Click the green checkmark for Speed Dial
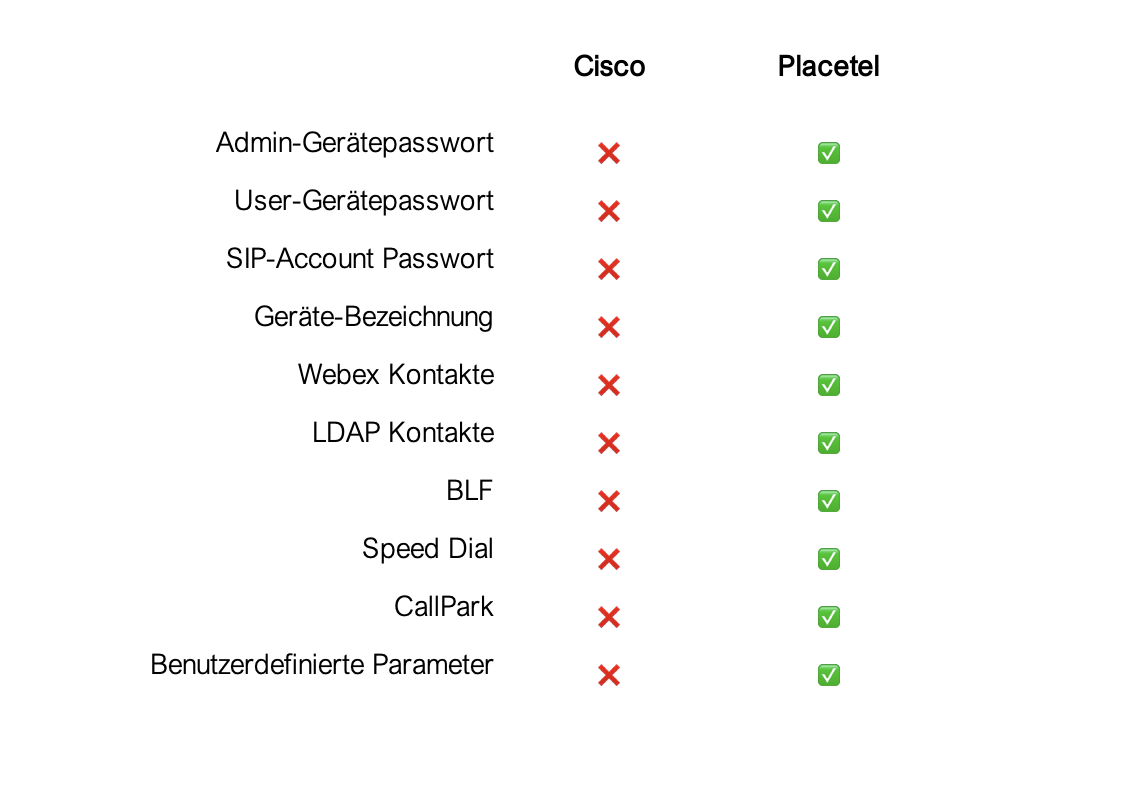The image size is (1122, 802). click(x=829, y=559)
